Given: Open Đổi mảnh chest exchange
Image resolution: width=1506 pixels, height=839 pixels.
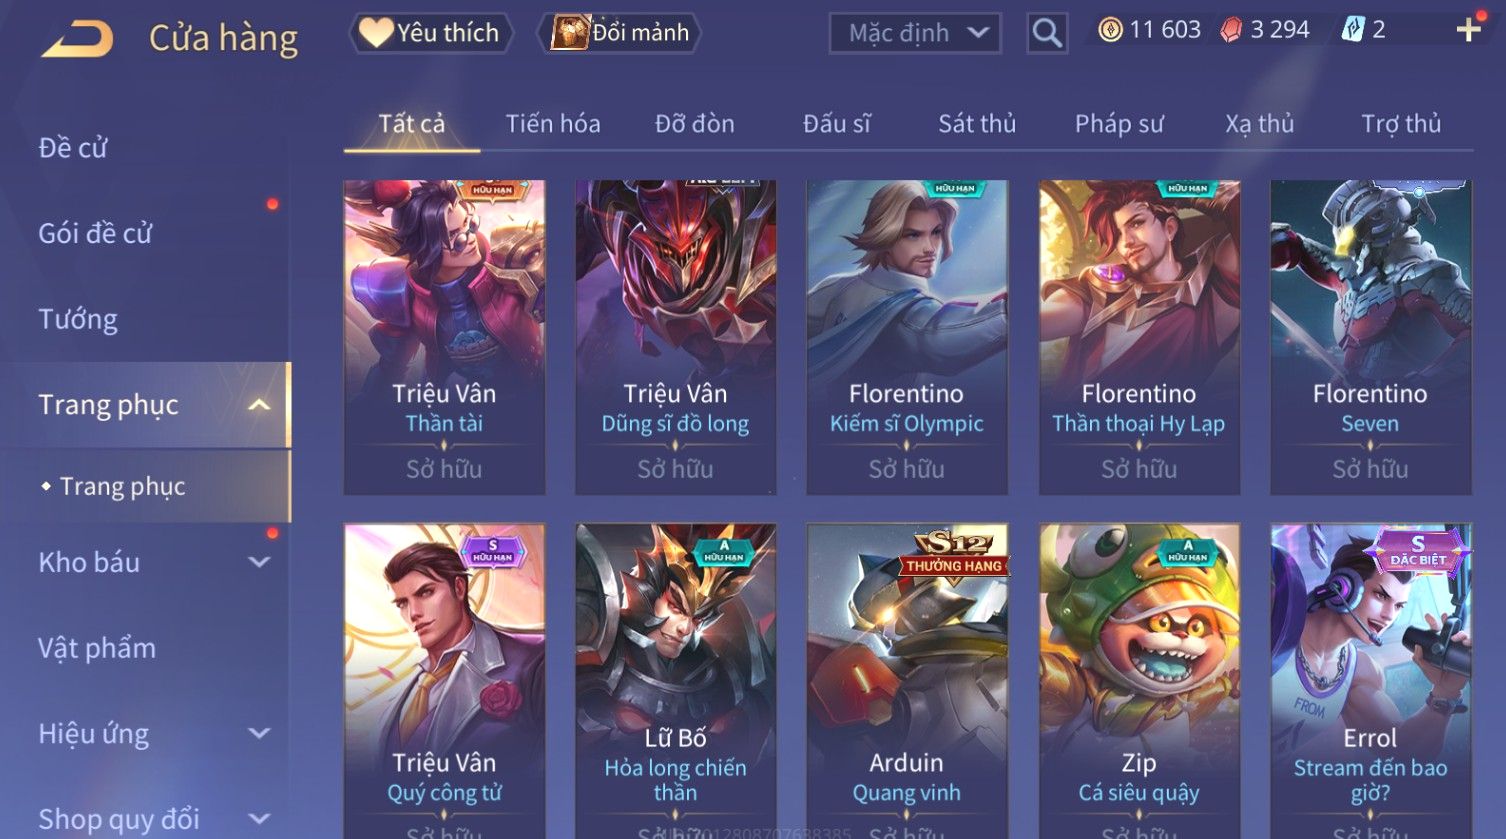Looking at the screenshot, I should click(620, 33).
